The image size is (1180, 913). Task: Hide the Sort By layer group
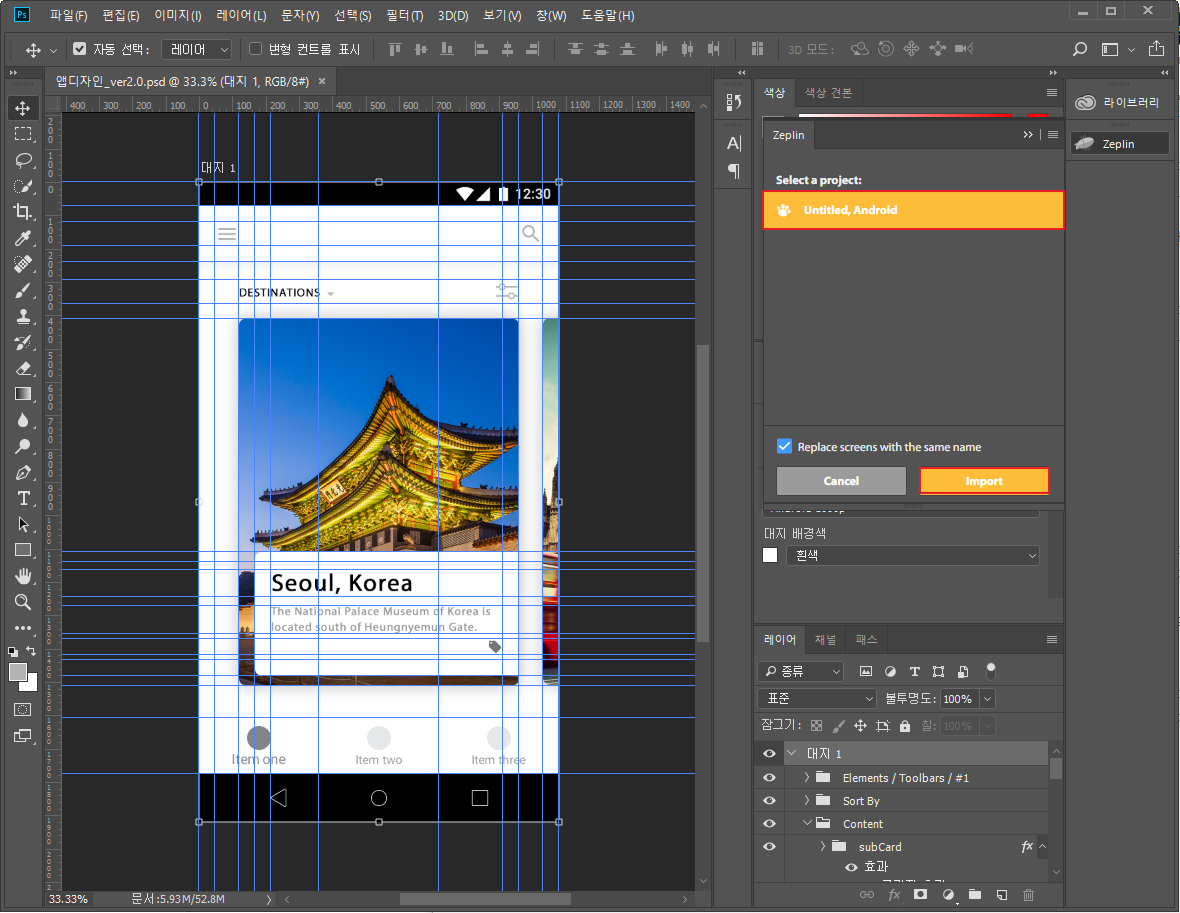click(x=769, y=801)
